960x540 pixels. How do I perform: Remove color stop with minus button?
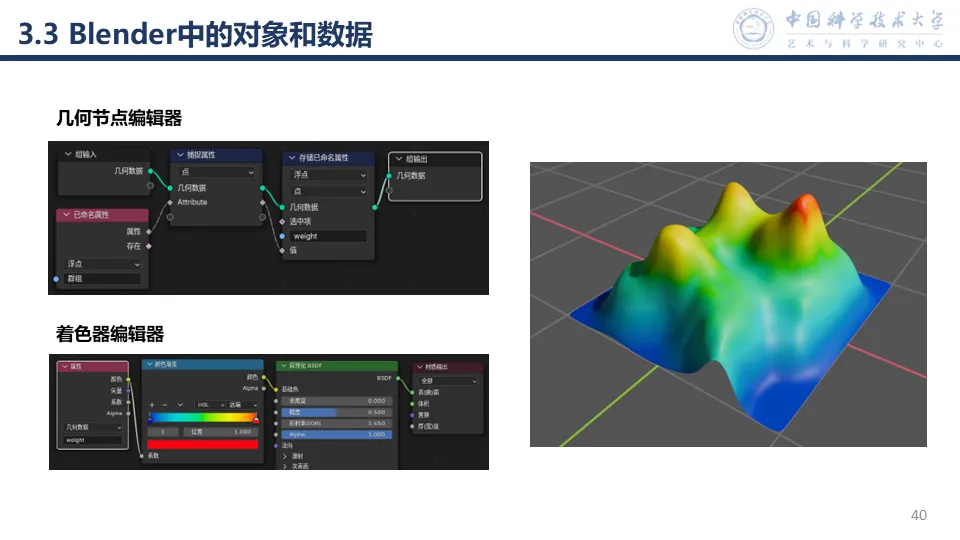tap(165, 405)
